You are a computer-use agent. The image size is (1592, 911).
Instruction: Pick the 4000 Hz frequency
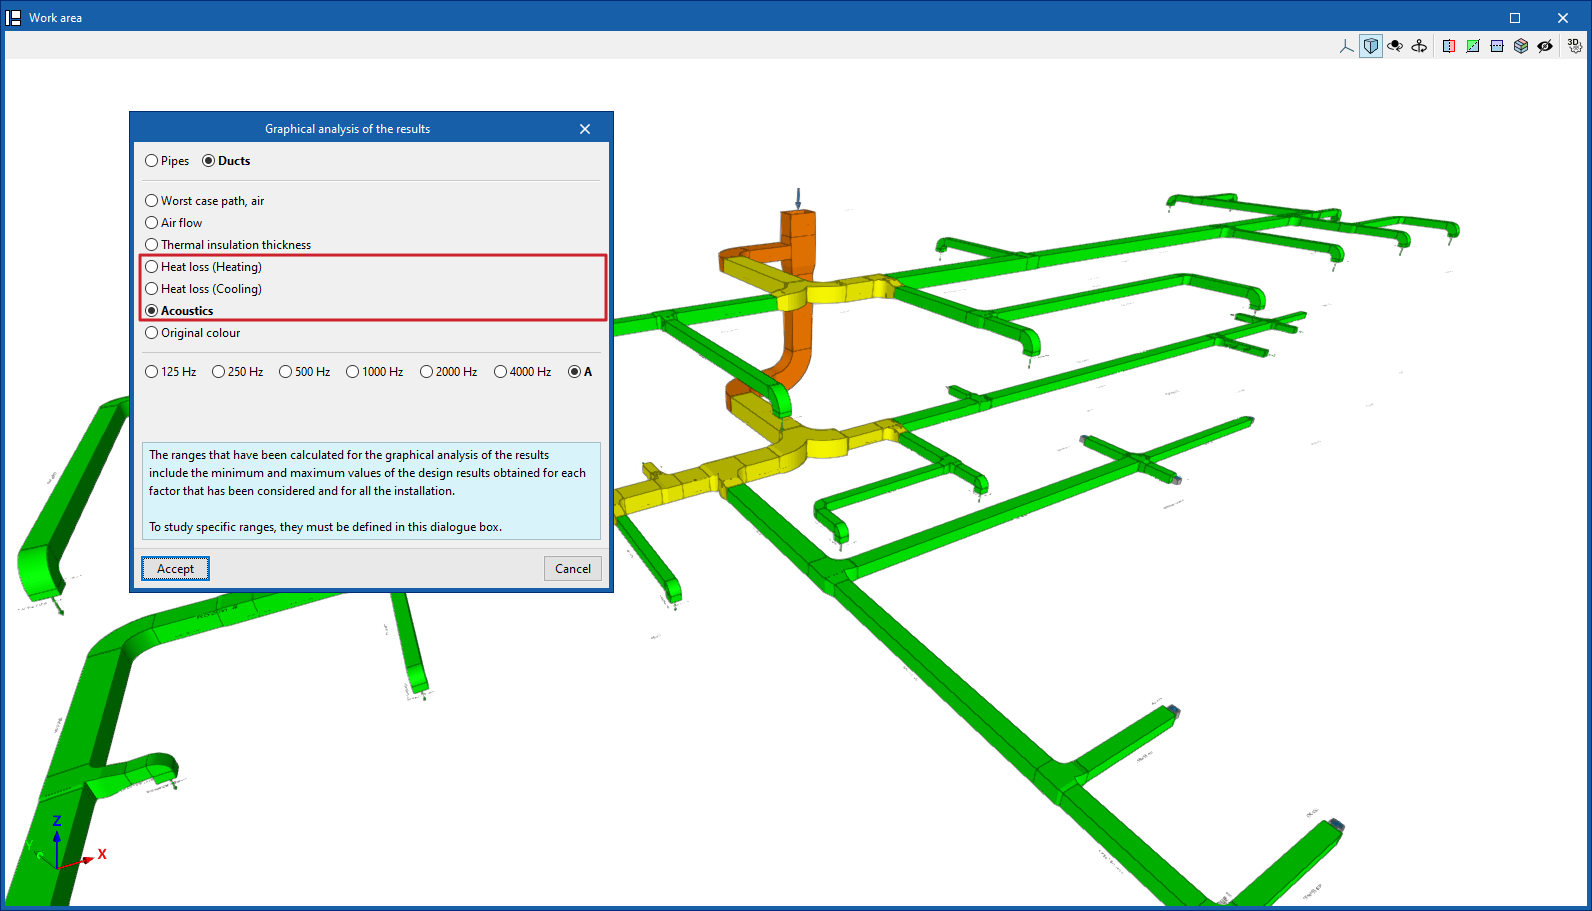pos(523,372)
